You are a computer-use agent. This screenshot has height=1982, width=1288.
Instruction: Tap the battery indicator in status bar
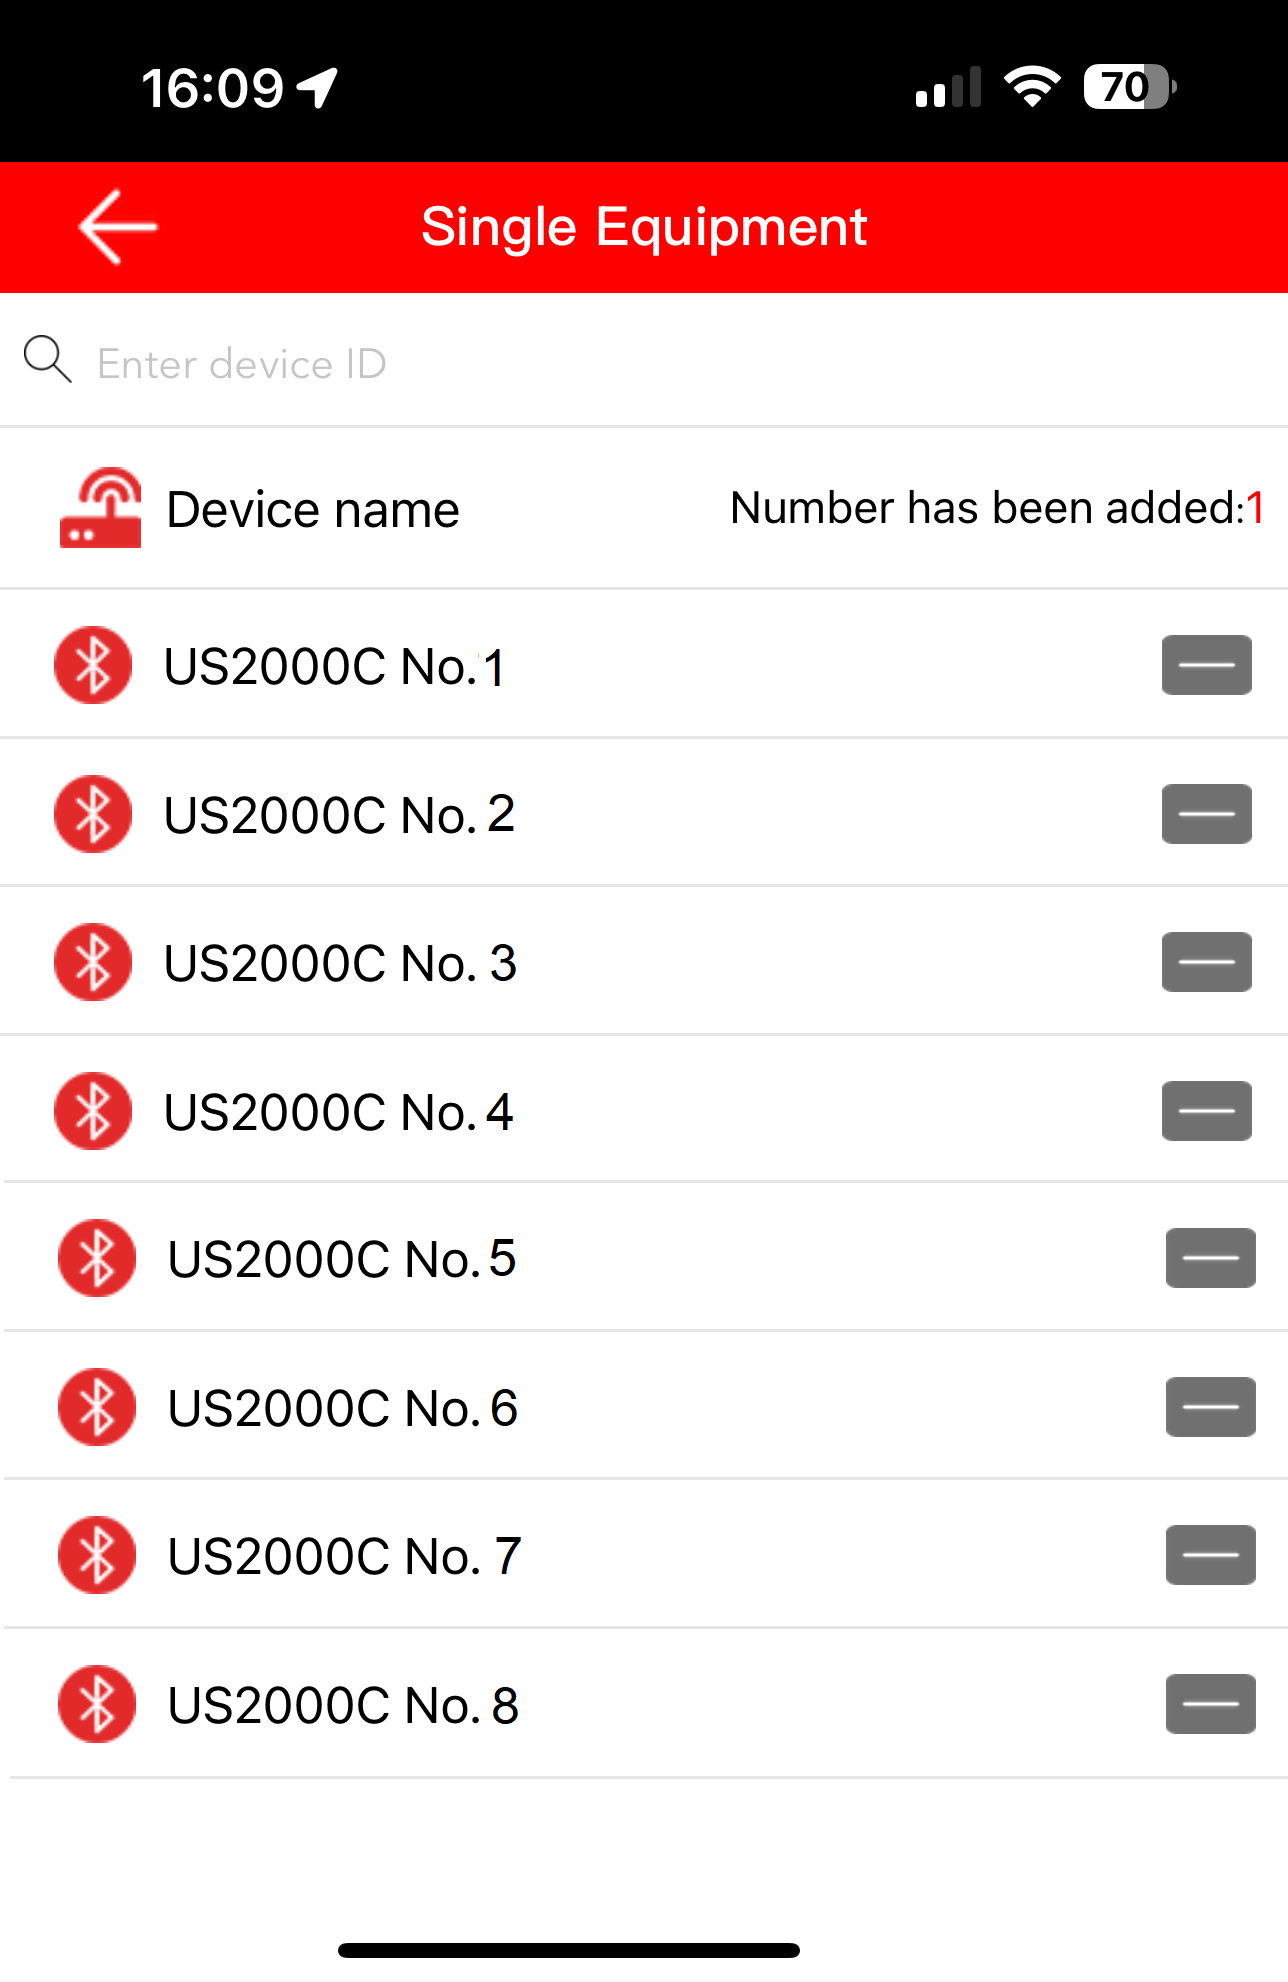pos(1128,87)
